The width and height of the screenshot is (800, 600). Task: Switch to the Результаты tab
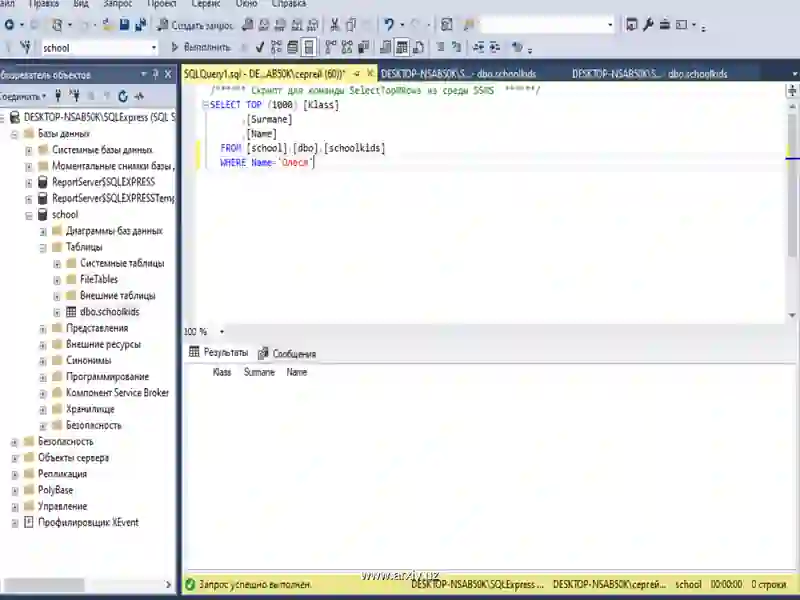[218, 352]
